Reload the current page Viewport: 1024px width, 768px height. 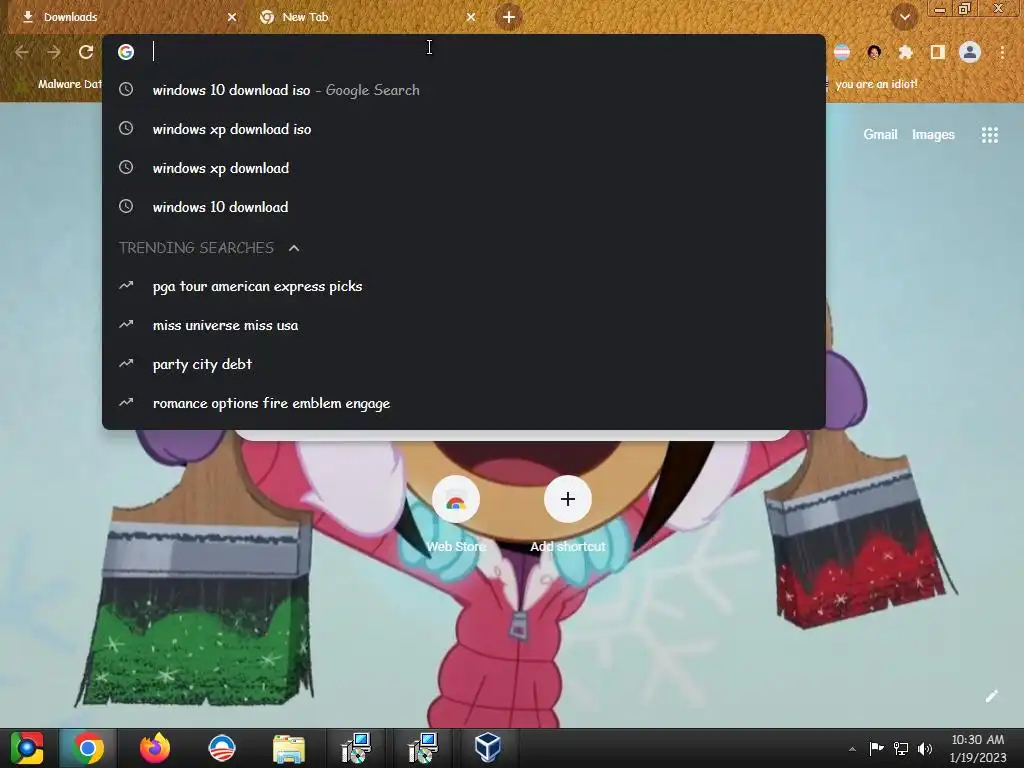coord(86,52)
